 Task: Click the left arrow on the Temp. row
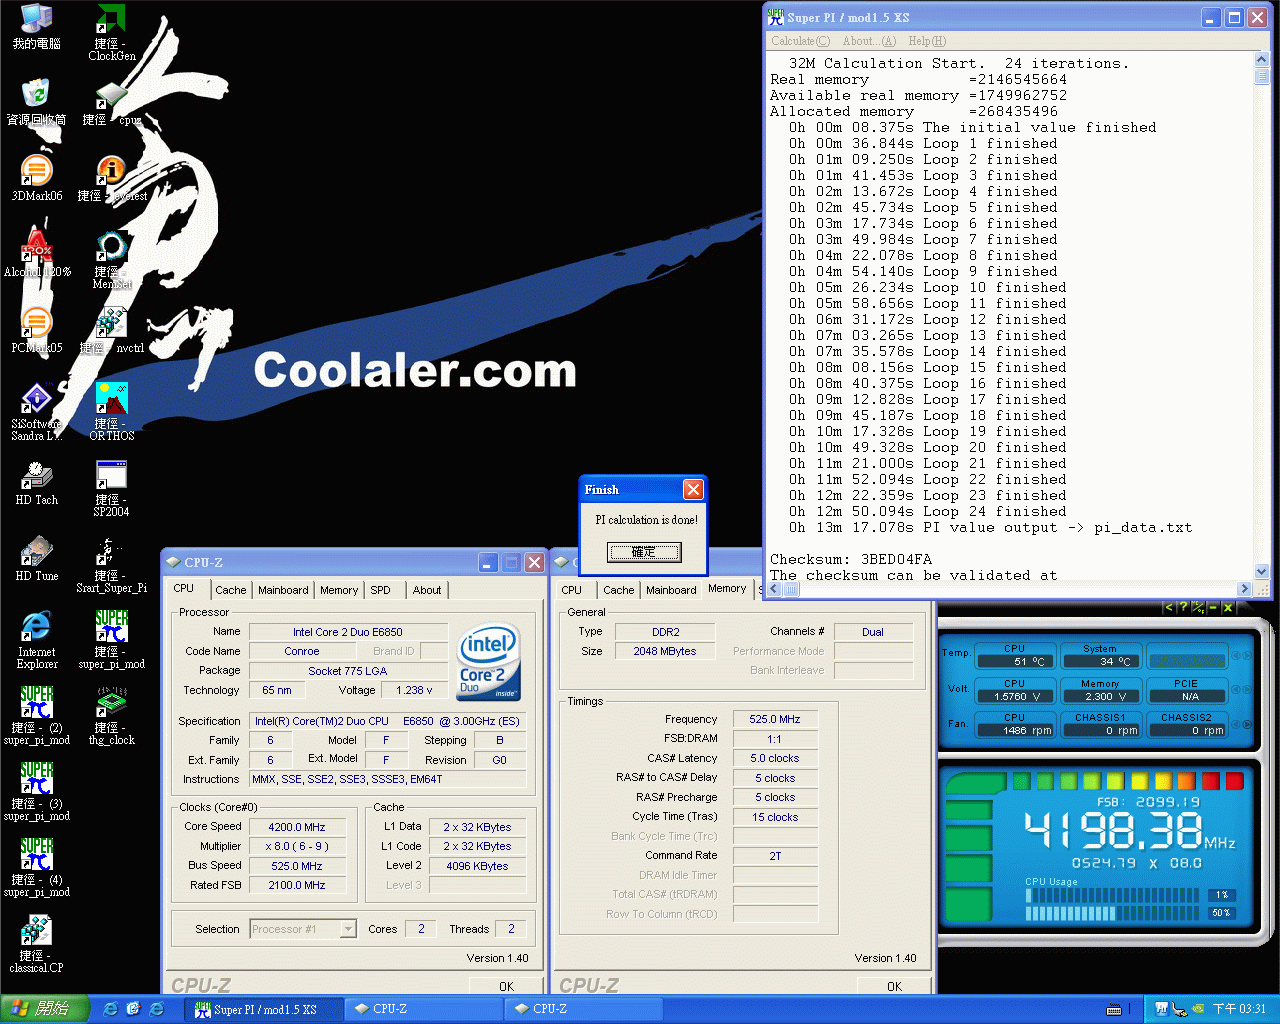pyautogui.click(x=1235, y=656)
